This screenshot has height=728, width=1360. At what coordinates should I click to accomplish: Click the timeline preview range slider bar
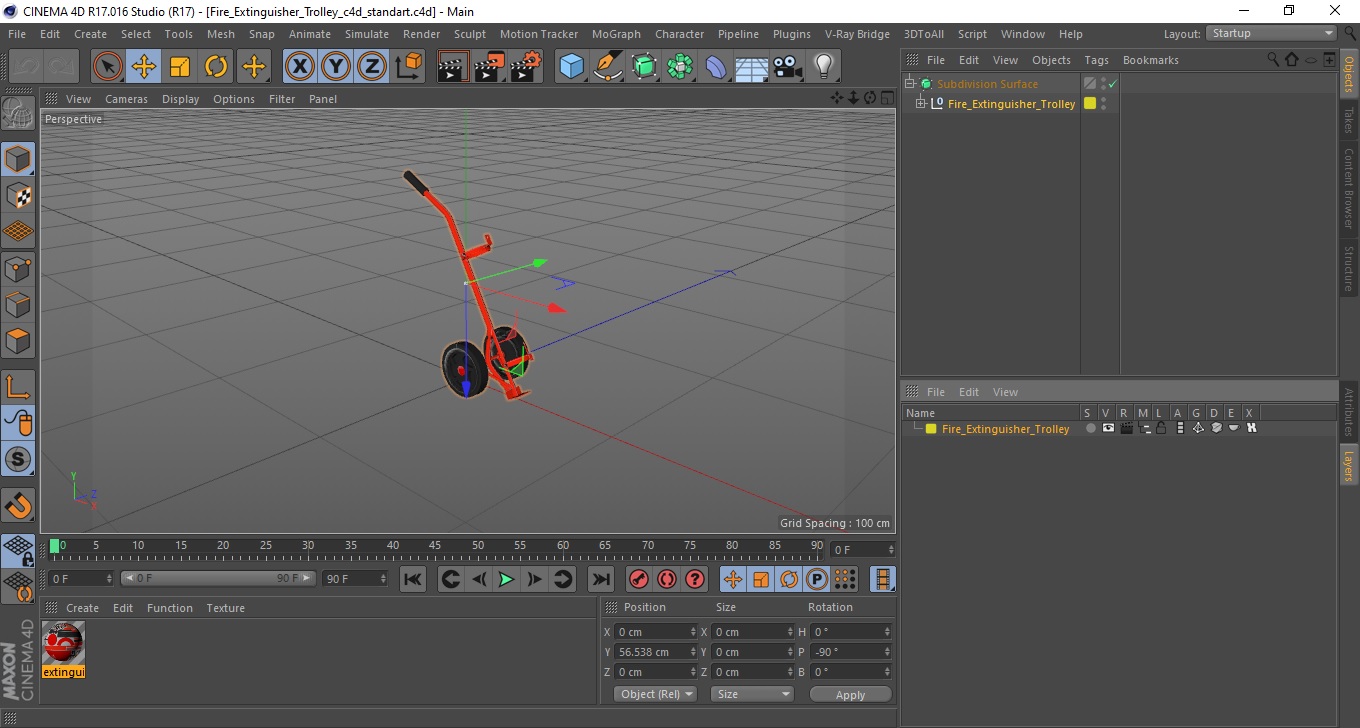(218, 579)
